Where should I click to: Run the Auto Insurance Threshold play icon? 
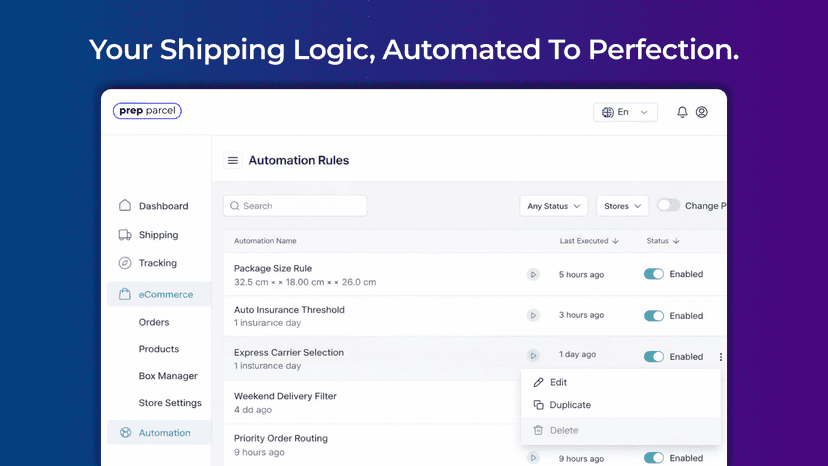click(533, 315)
